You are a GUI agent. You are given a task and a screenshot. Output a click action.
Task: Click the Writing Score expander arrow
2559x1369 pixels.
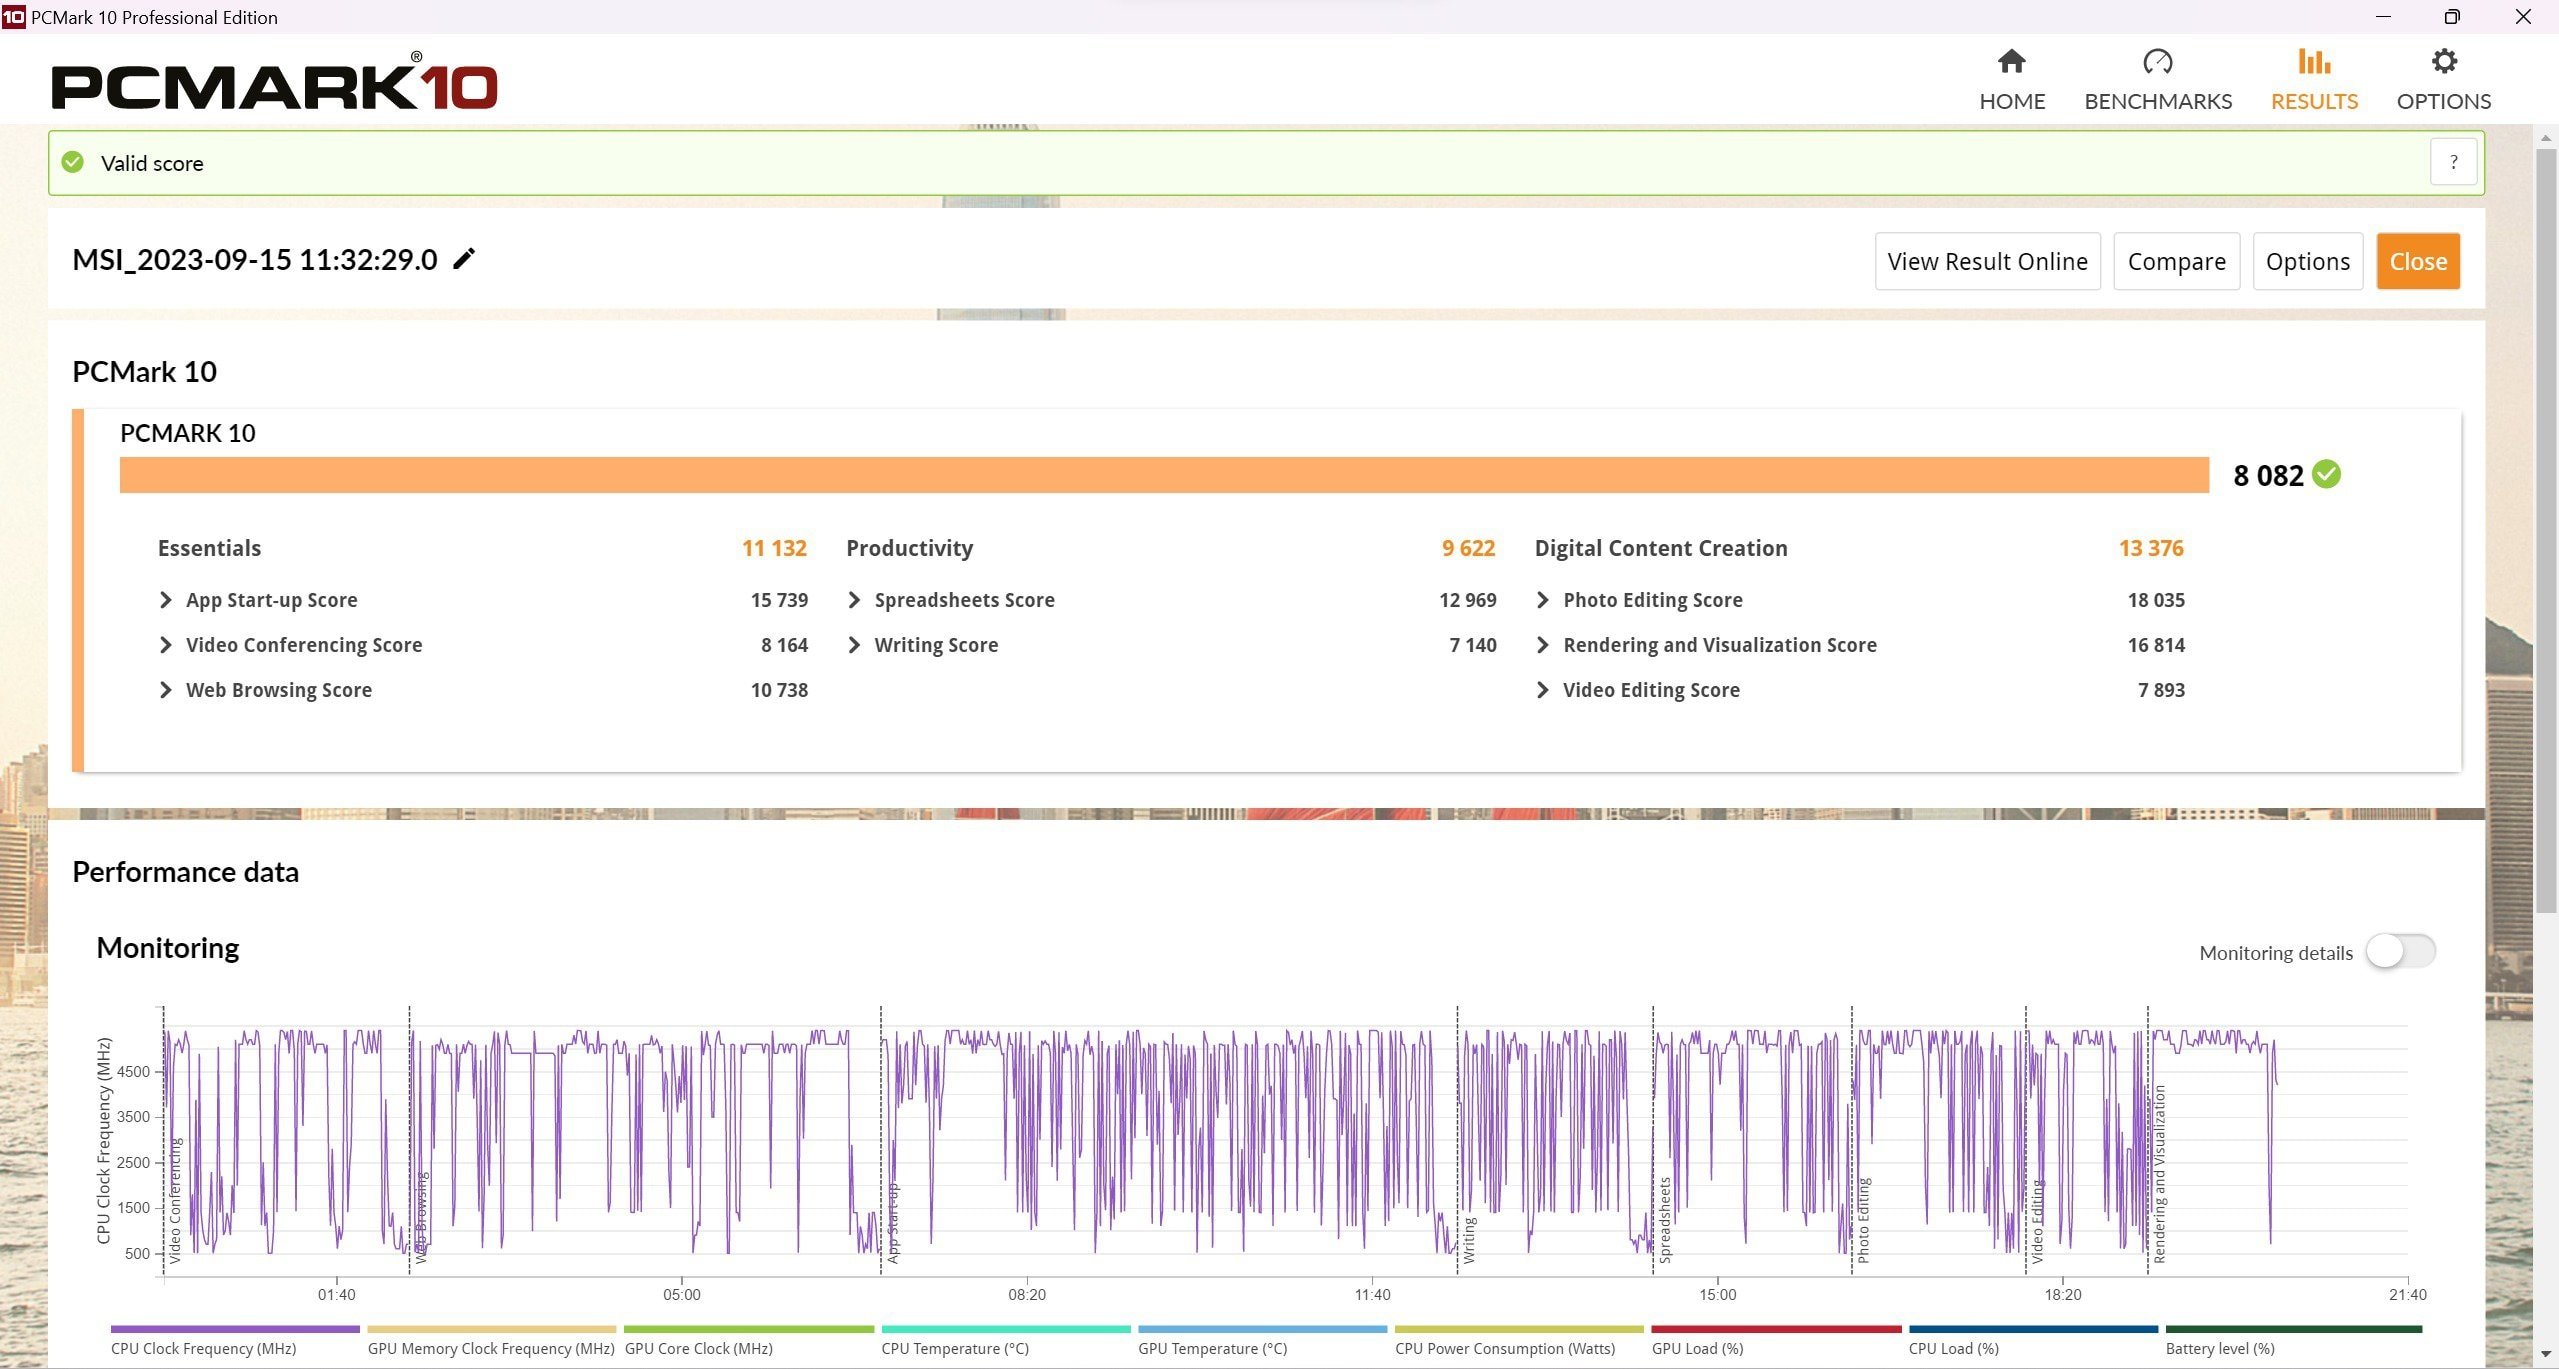[x=853, y=645]
